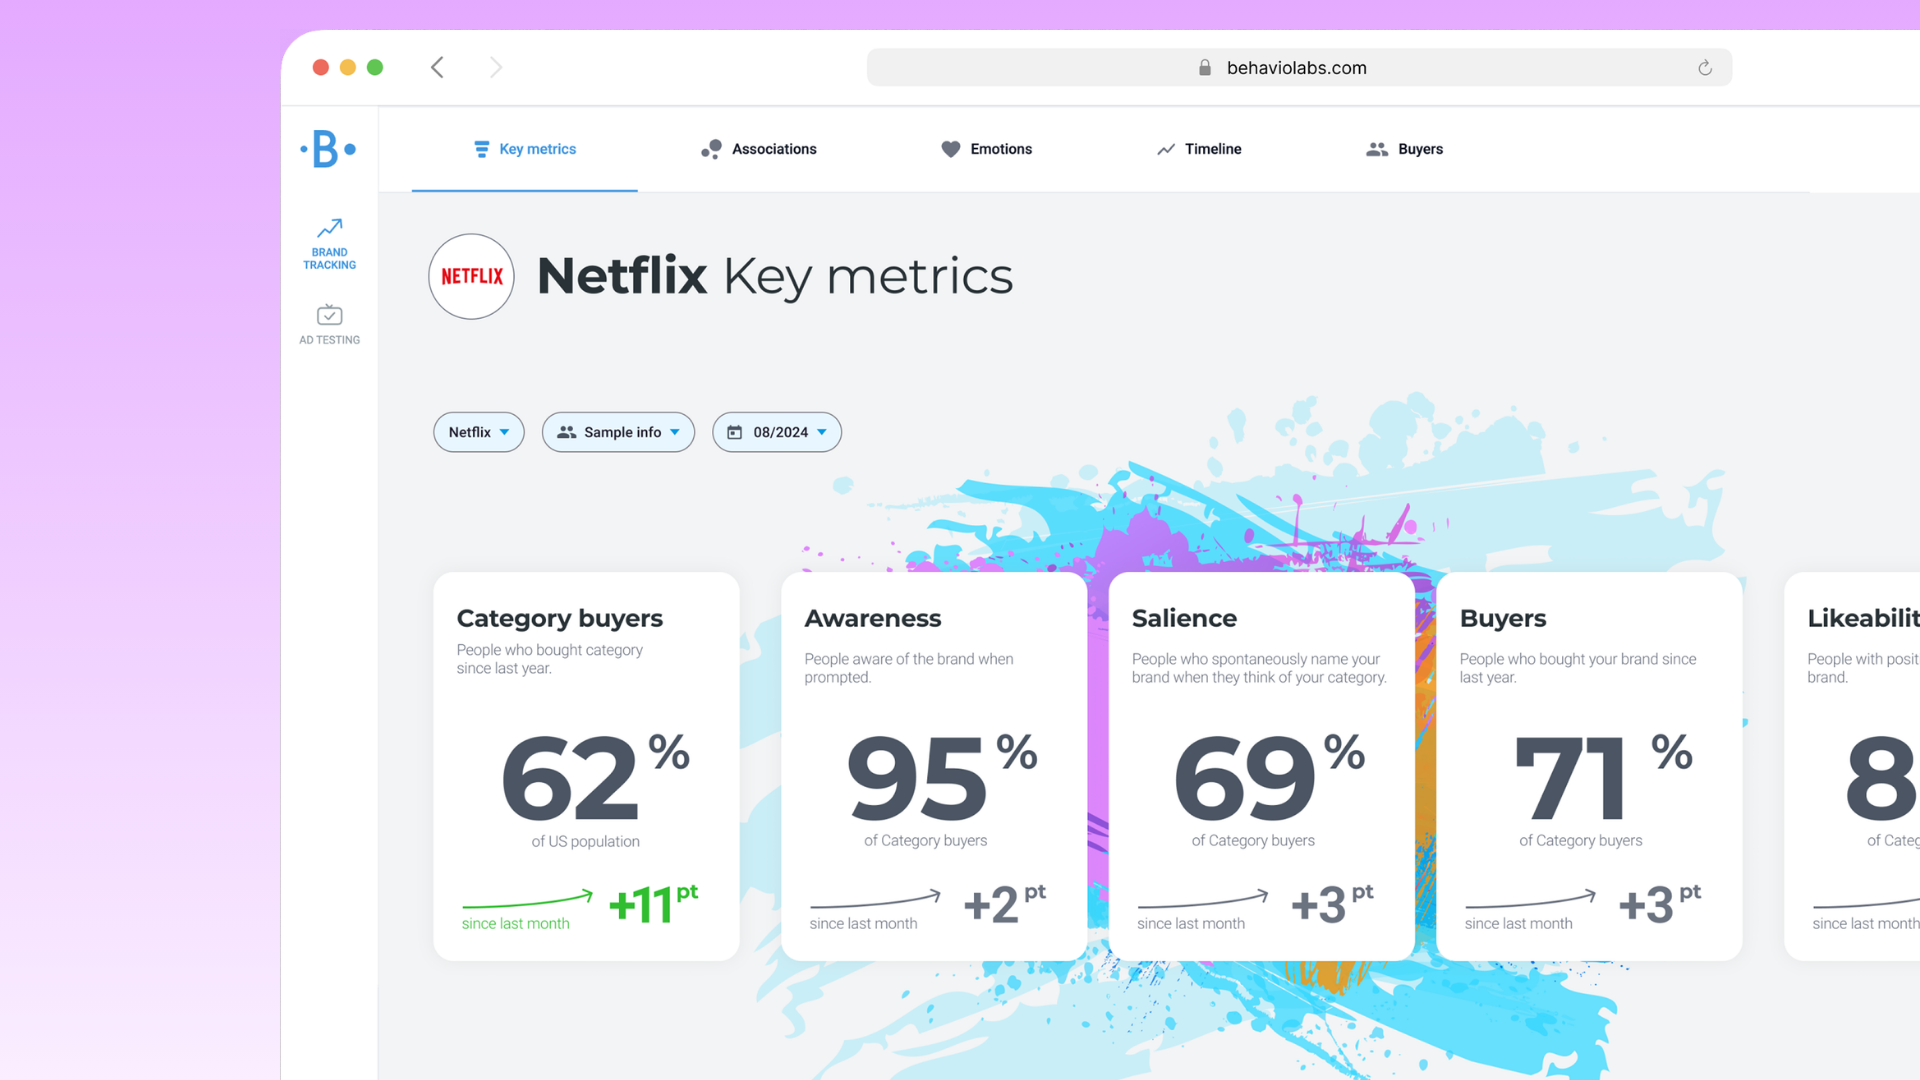Click the yellow minimize window button
This screenshot has width=1920, height=1080.
[348, 67]
